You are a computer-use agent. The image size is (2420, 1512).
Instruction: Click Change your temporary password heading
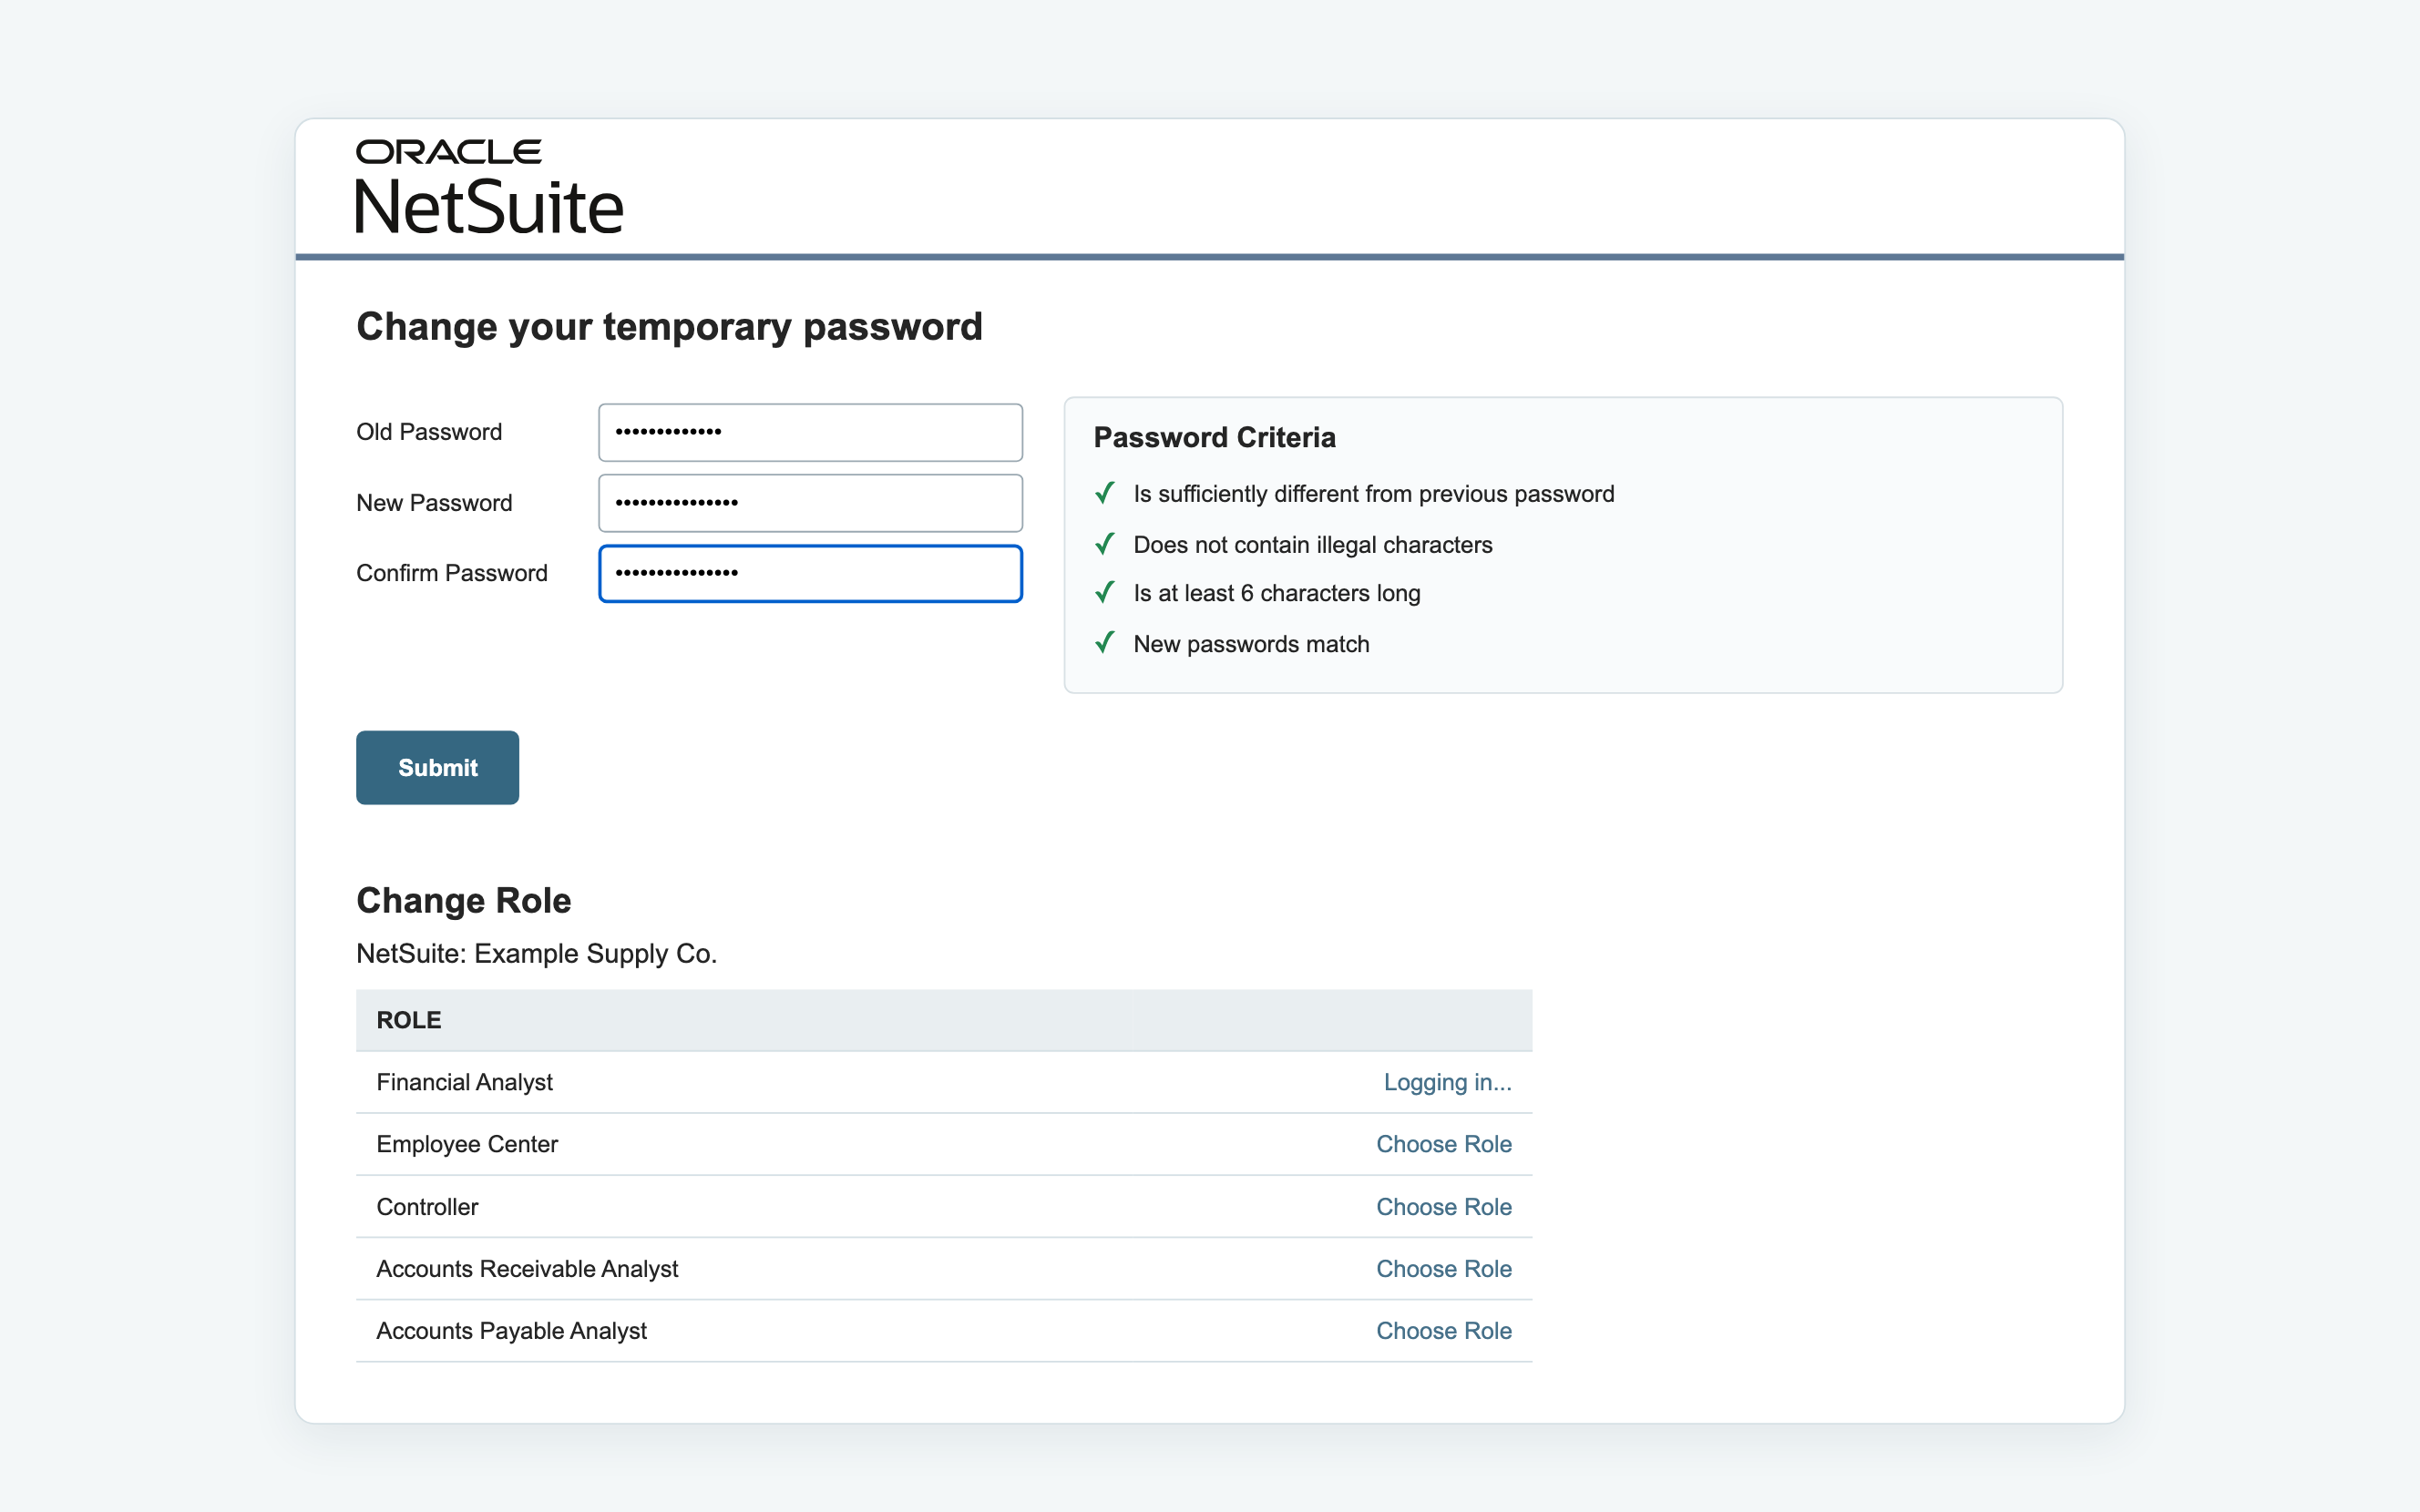tap(669, 327)
